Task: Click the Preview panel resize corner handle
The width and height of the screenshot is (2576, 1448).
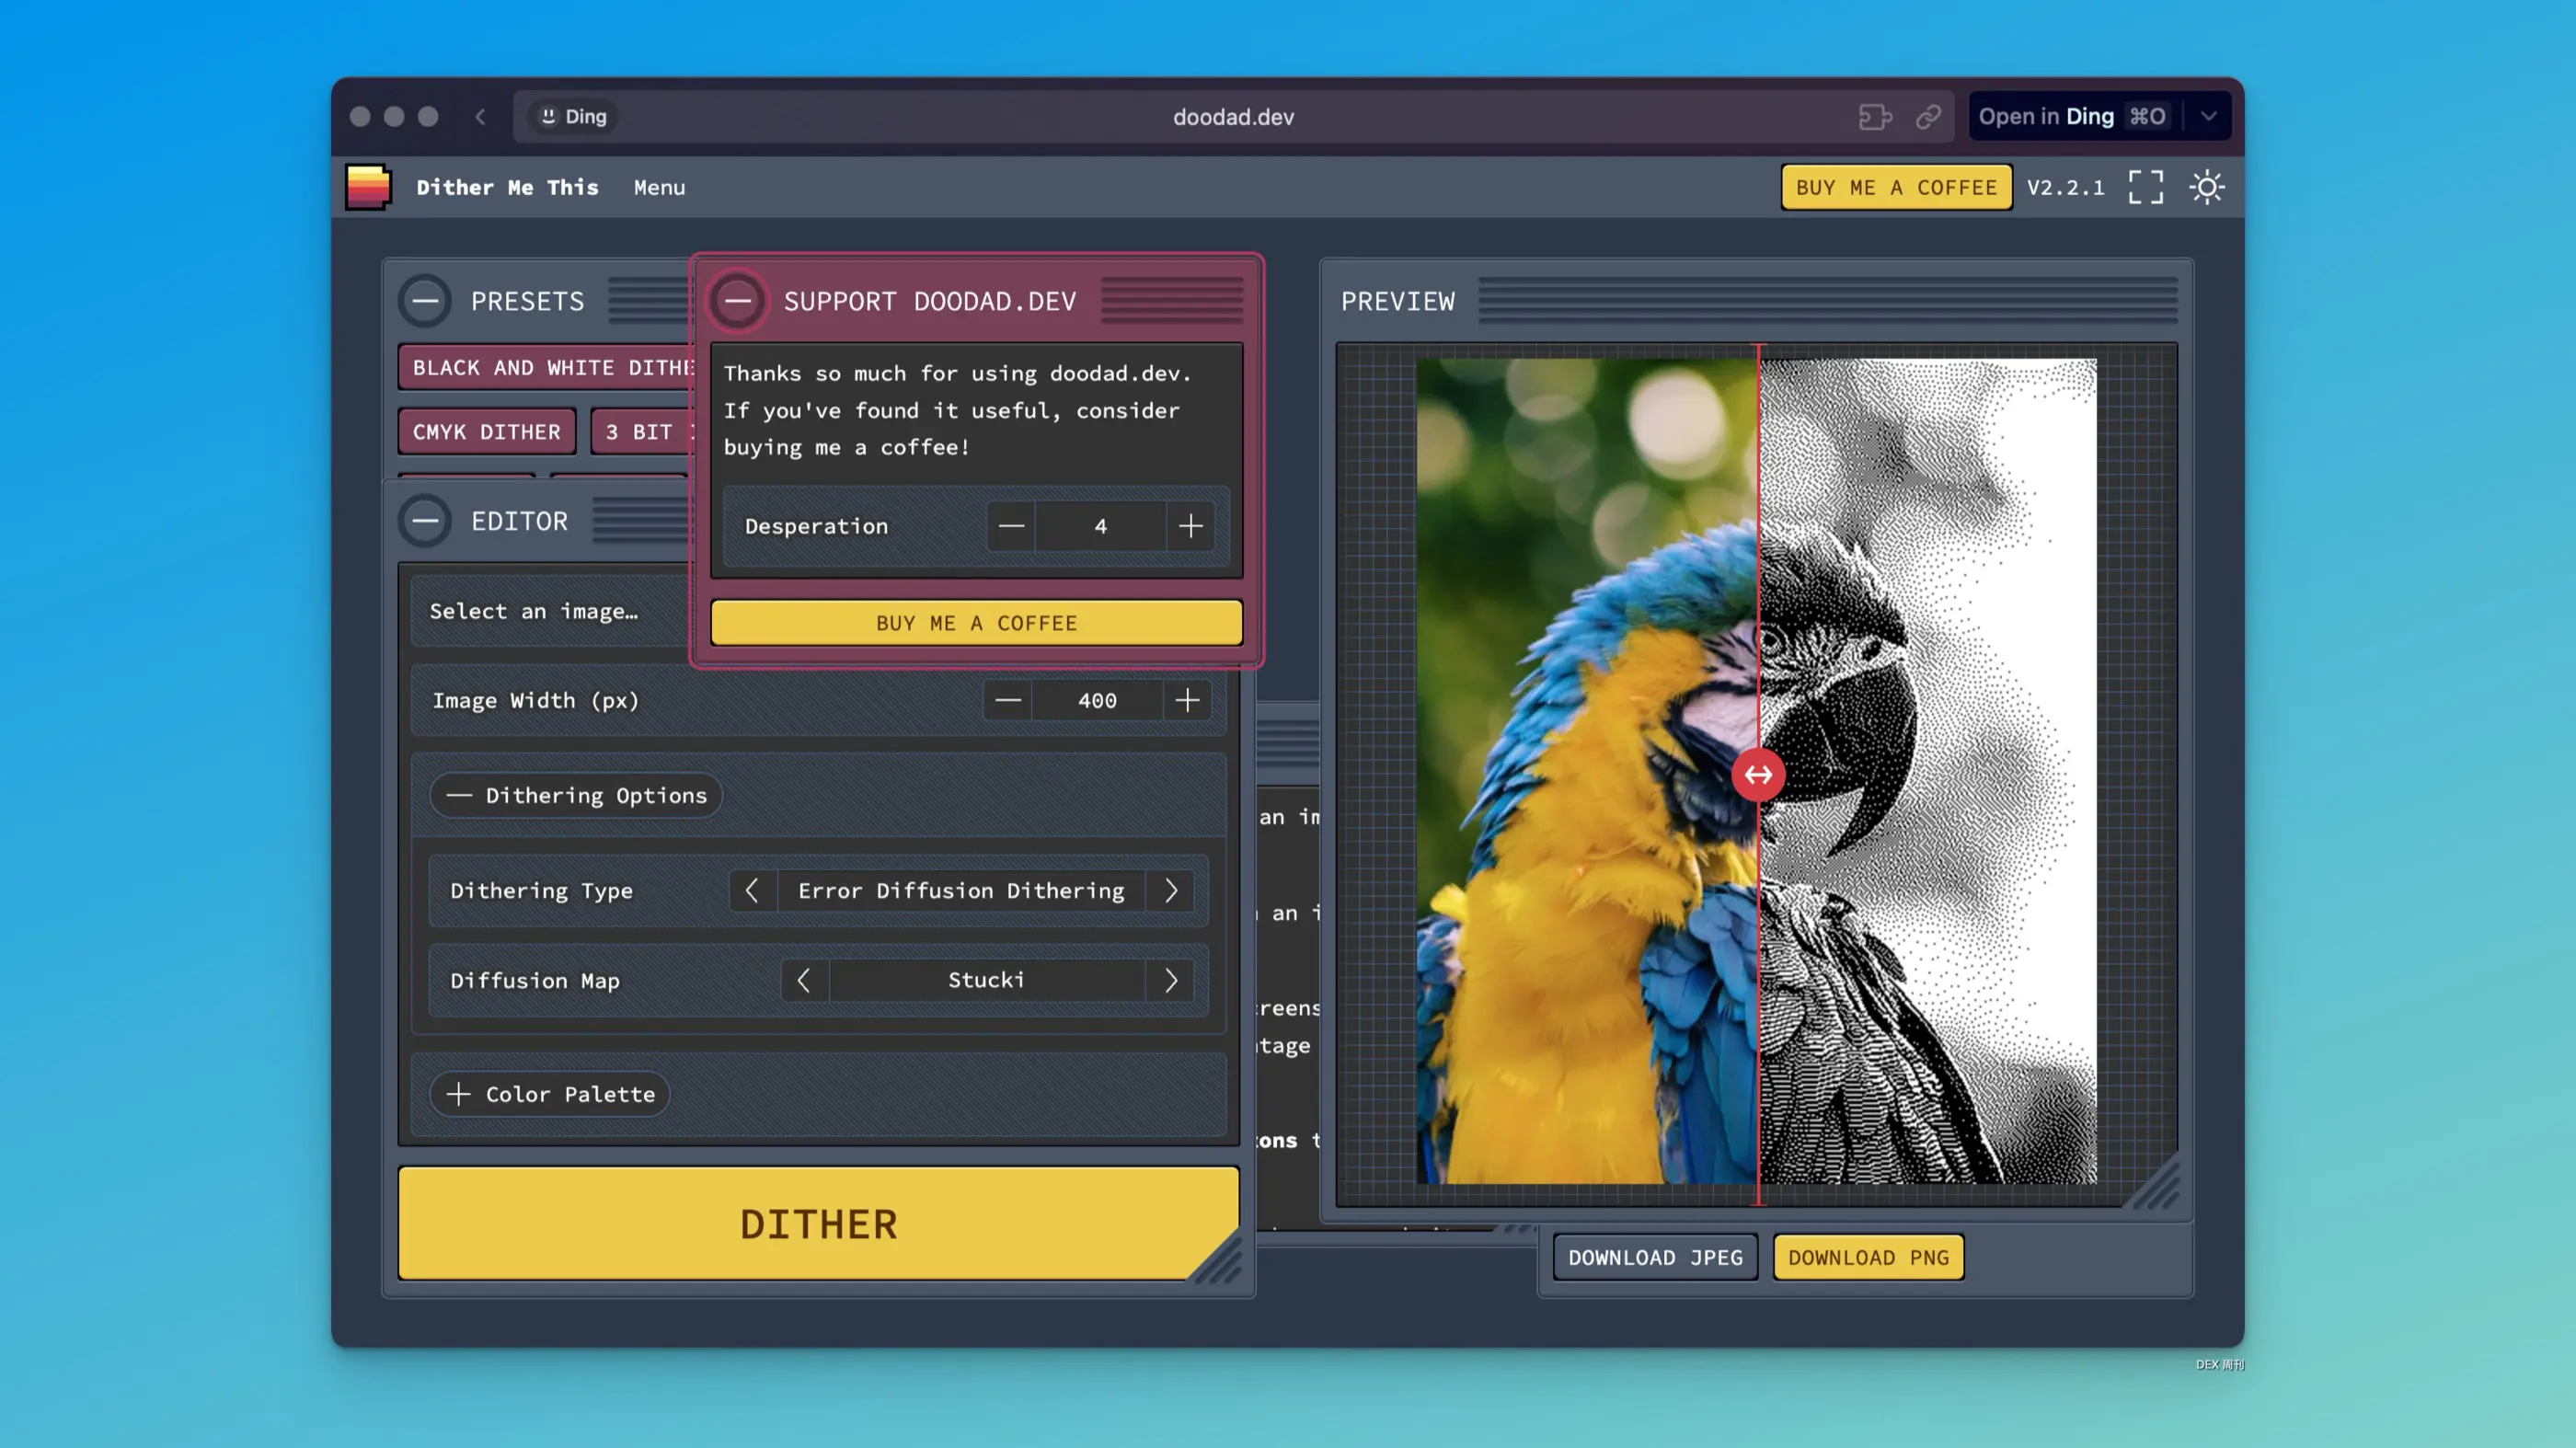Action: coord(2154,1185)
